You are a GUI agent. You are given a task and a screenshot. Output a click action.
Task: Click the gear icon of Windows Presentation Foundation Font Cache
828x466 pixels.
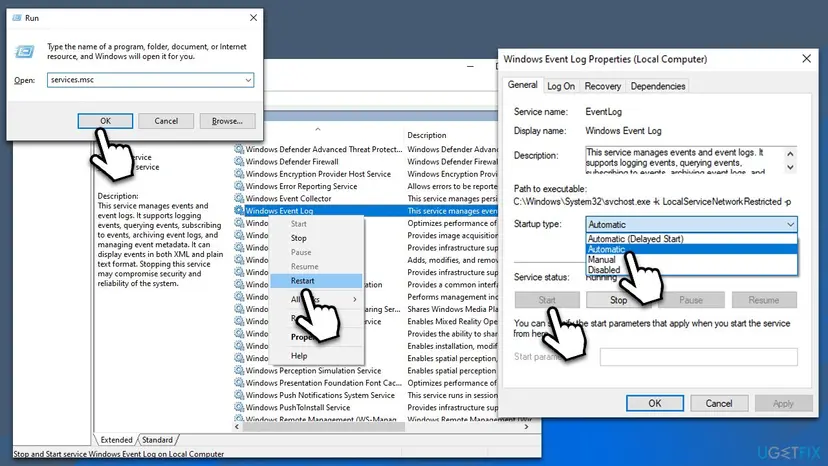[x=239, y=383]
